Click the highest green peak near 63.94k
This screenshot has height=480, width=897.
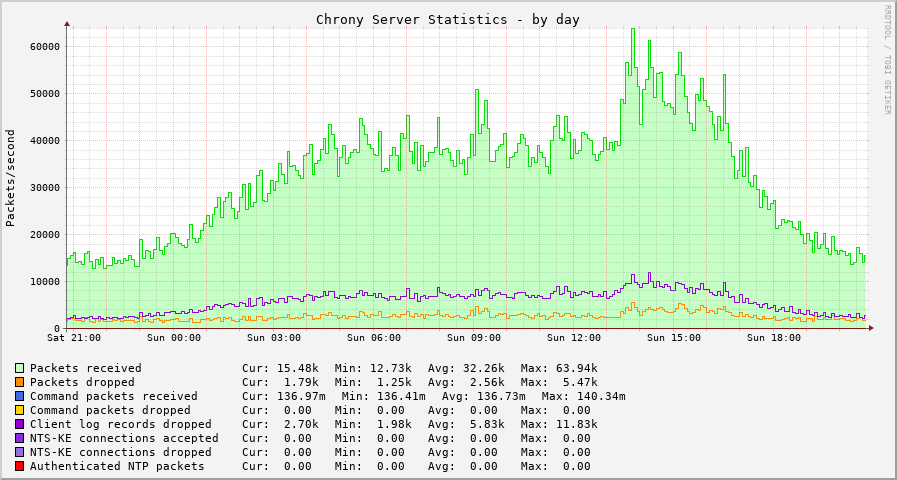pos(633,29)
